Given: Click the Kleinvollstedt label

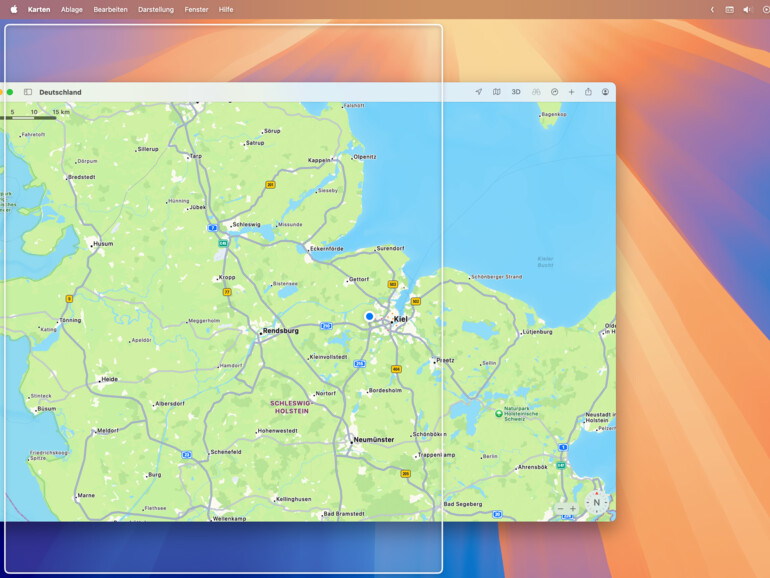Looking at the screenshot, I should 329,357.
